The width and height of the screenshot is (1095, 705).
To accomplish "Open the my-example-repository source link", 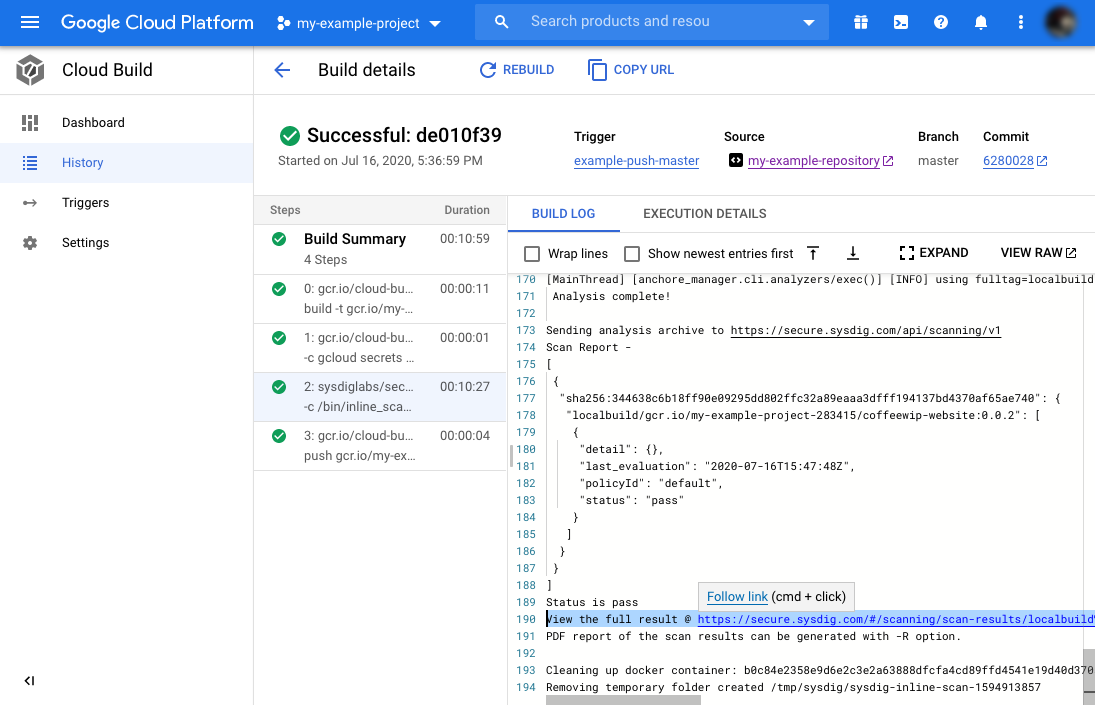I will point(814,161).
